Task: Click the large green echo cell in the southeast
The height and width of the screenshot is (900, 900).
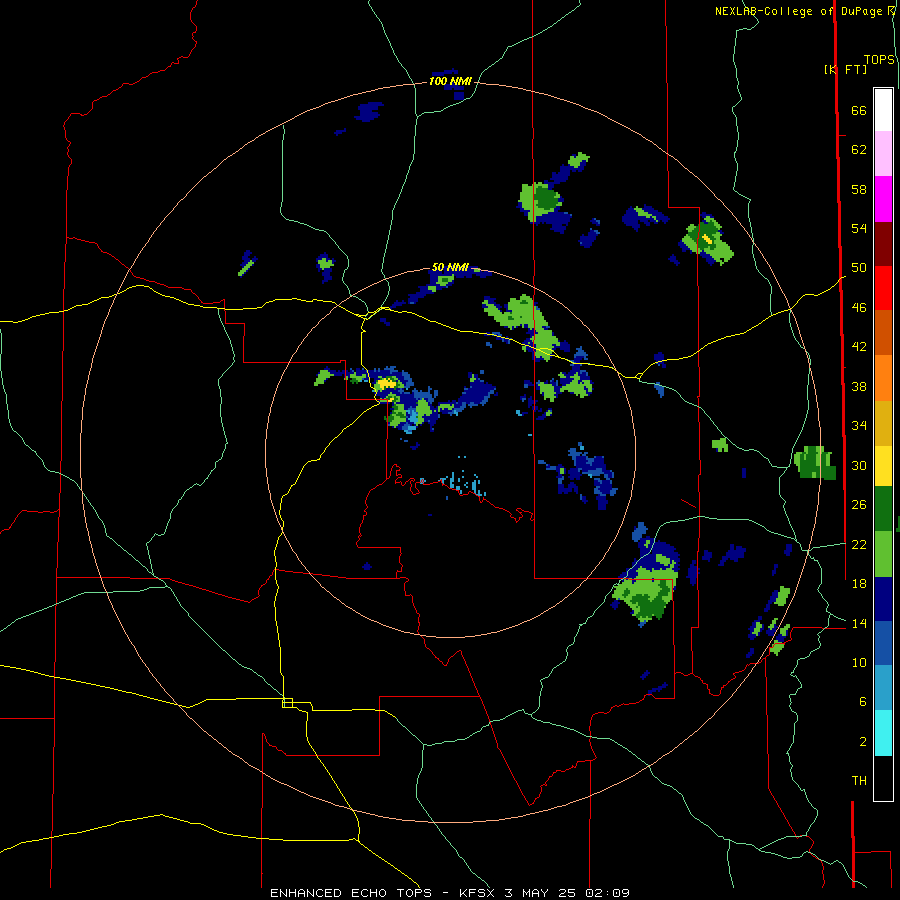Action: [x=646, y=591]
